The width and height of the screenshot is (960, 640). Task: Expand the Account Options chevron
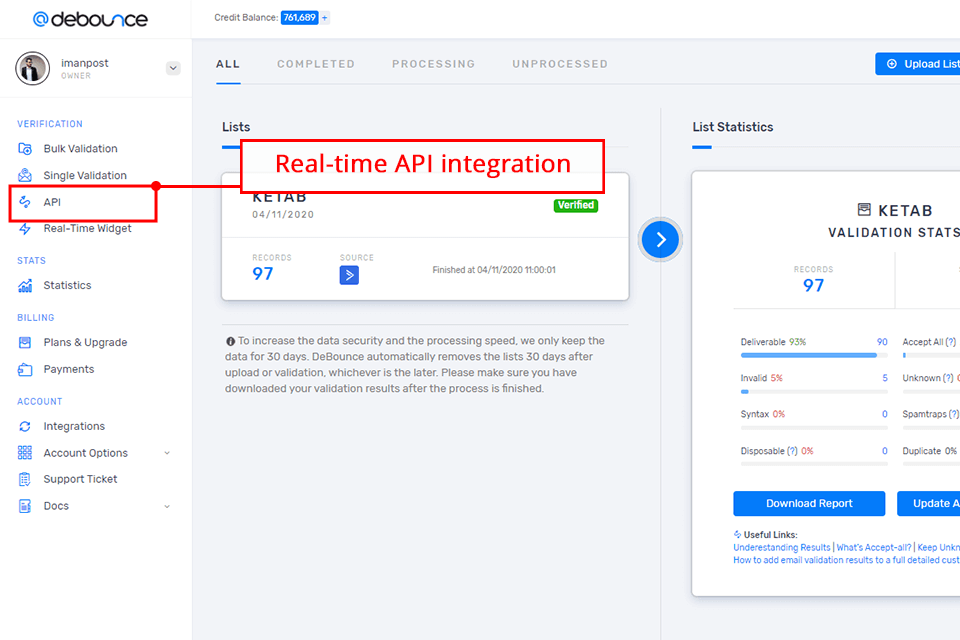click(167, 453)
